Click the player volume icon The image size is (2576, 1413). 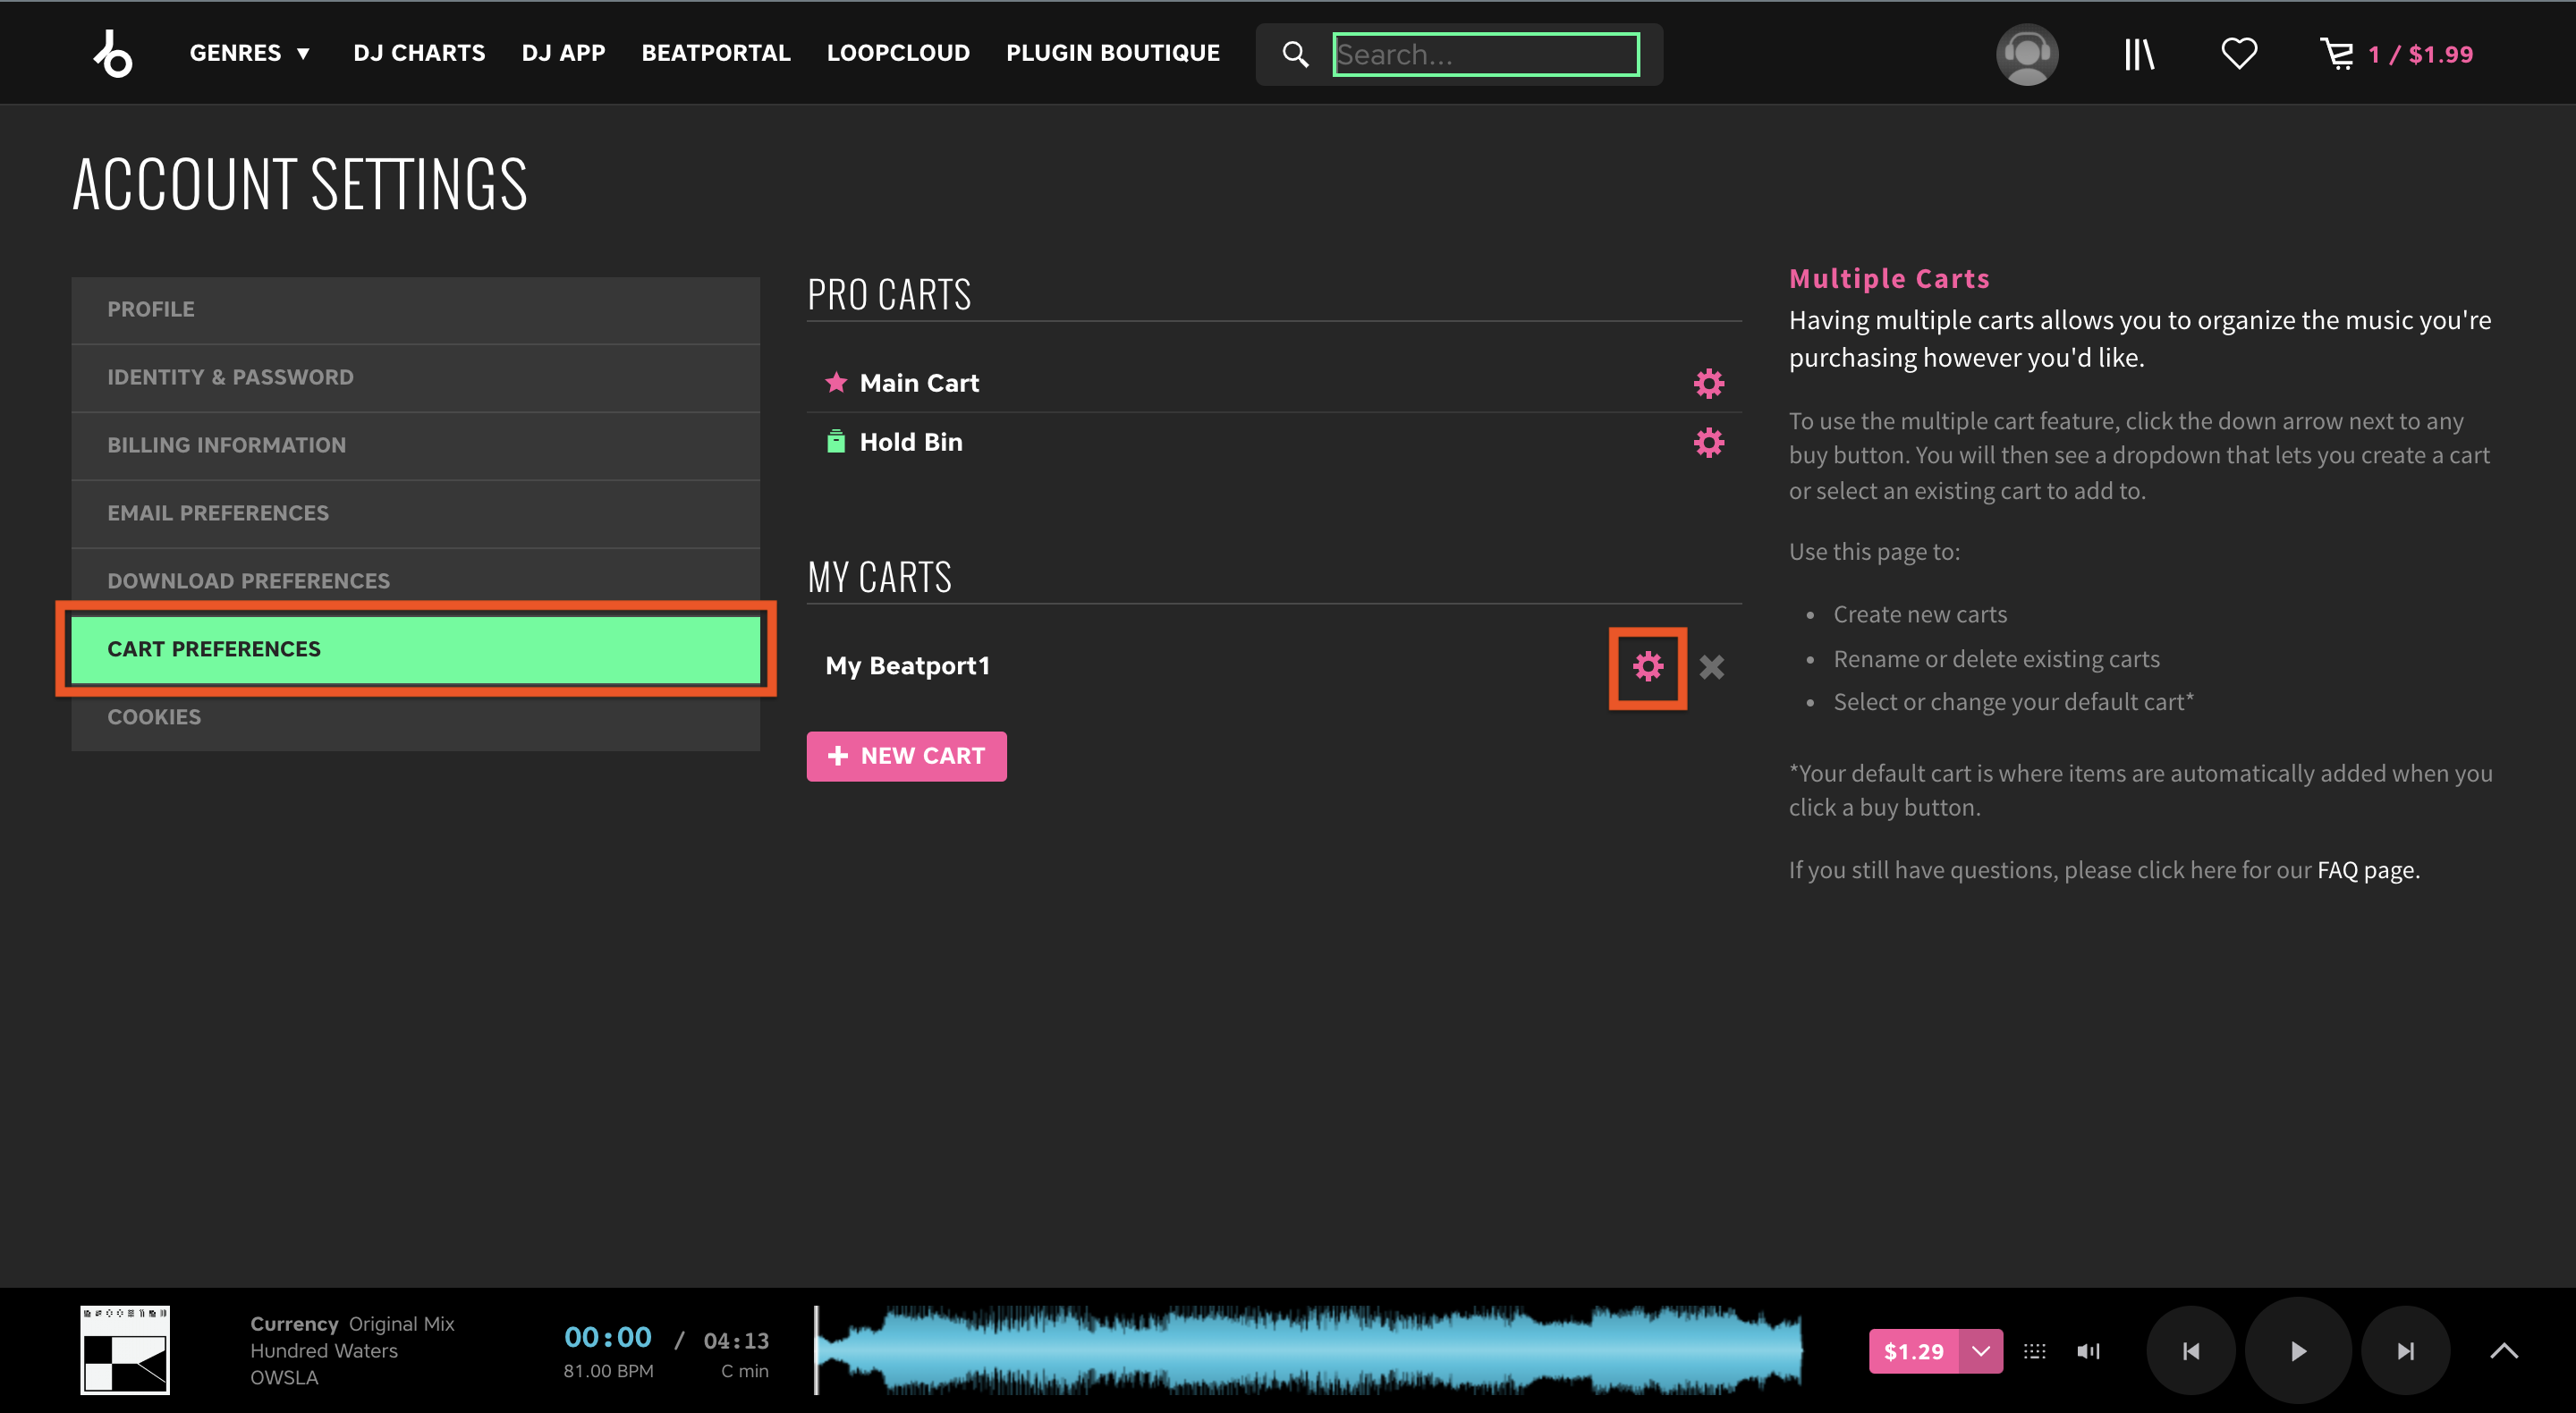click(2088, 1352)
